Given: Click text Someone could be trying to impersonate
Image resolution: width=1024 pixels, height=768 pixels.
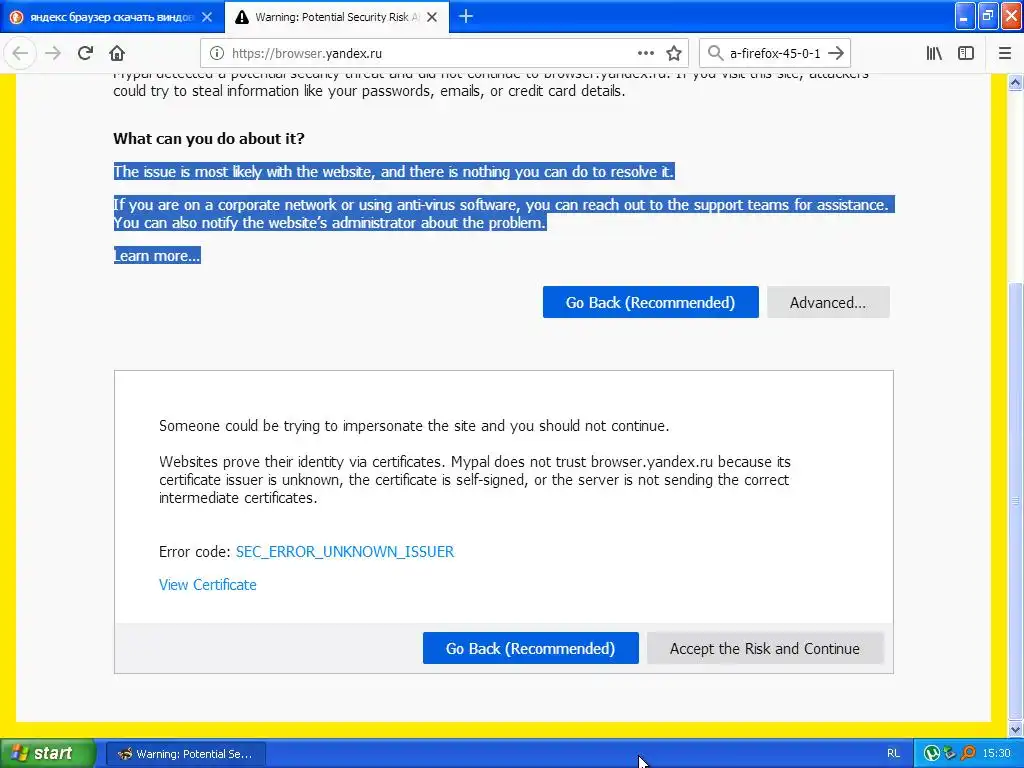Looking at the screenshot, I should click(x=414, y=426).
